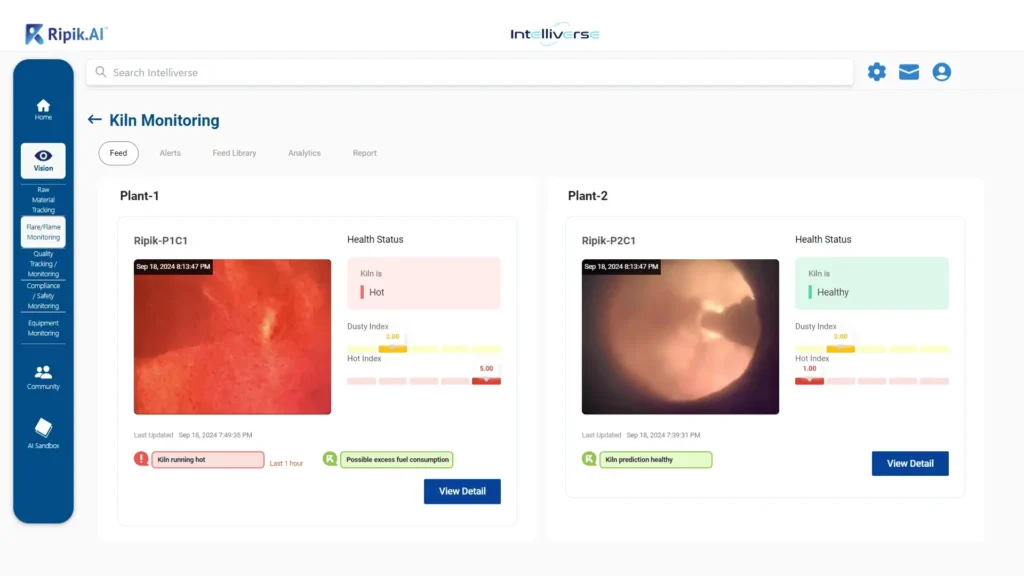This screenshot has width=1024, height=576.
Task: Select Equipment Monitoring in sidebar
Action: pyautogui.click(x=43, y=328)
